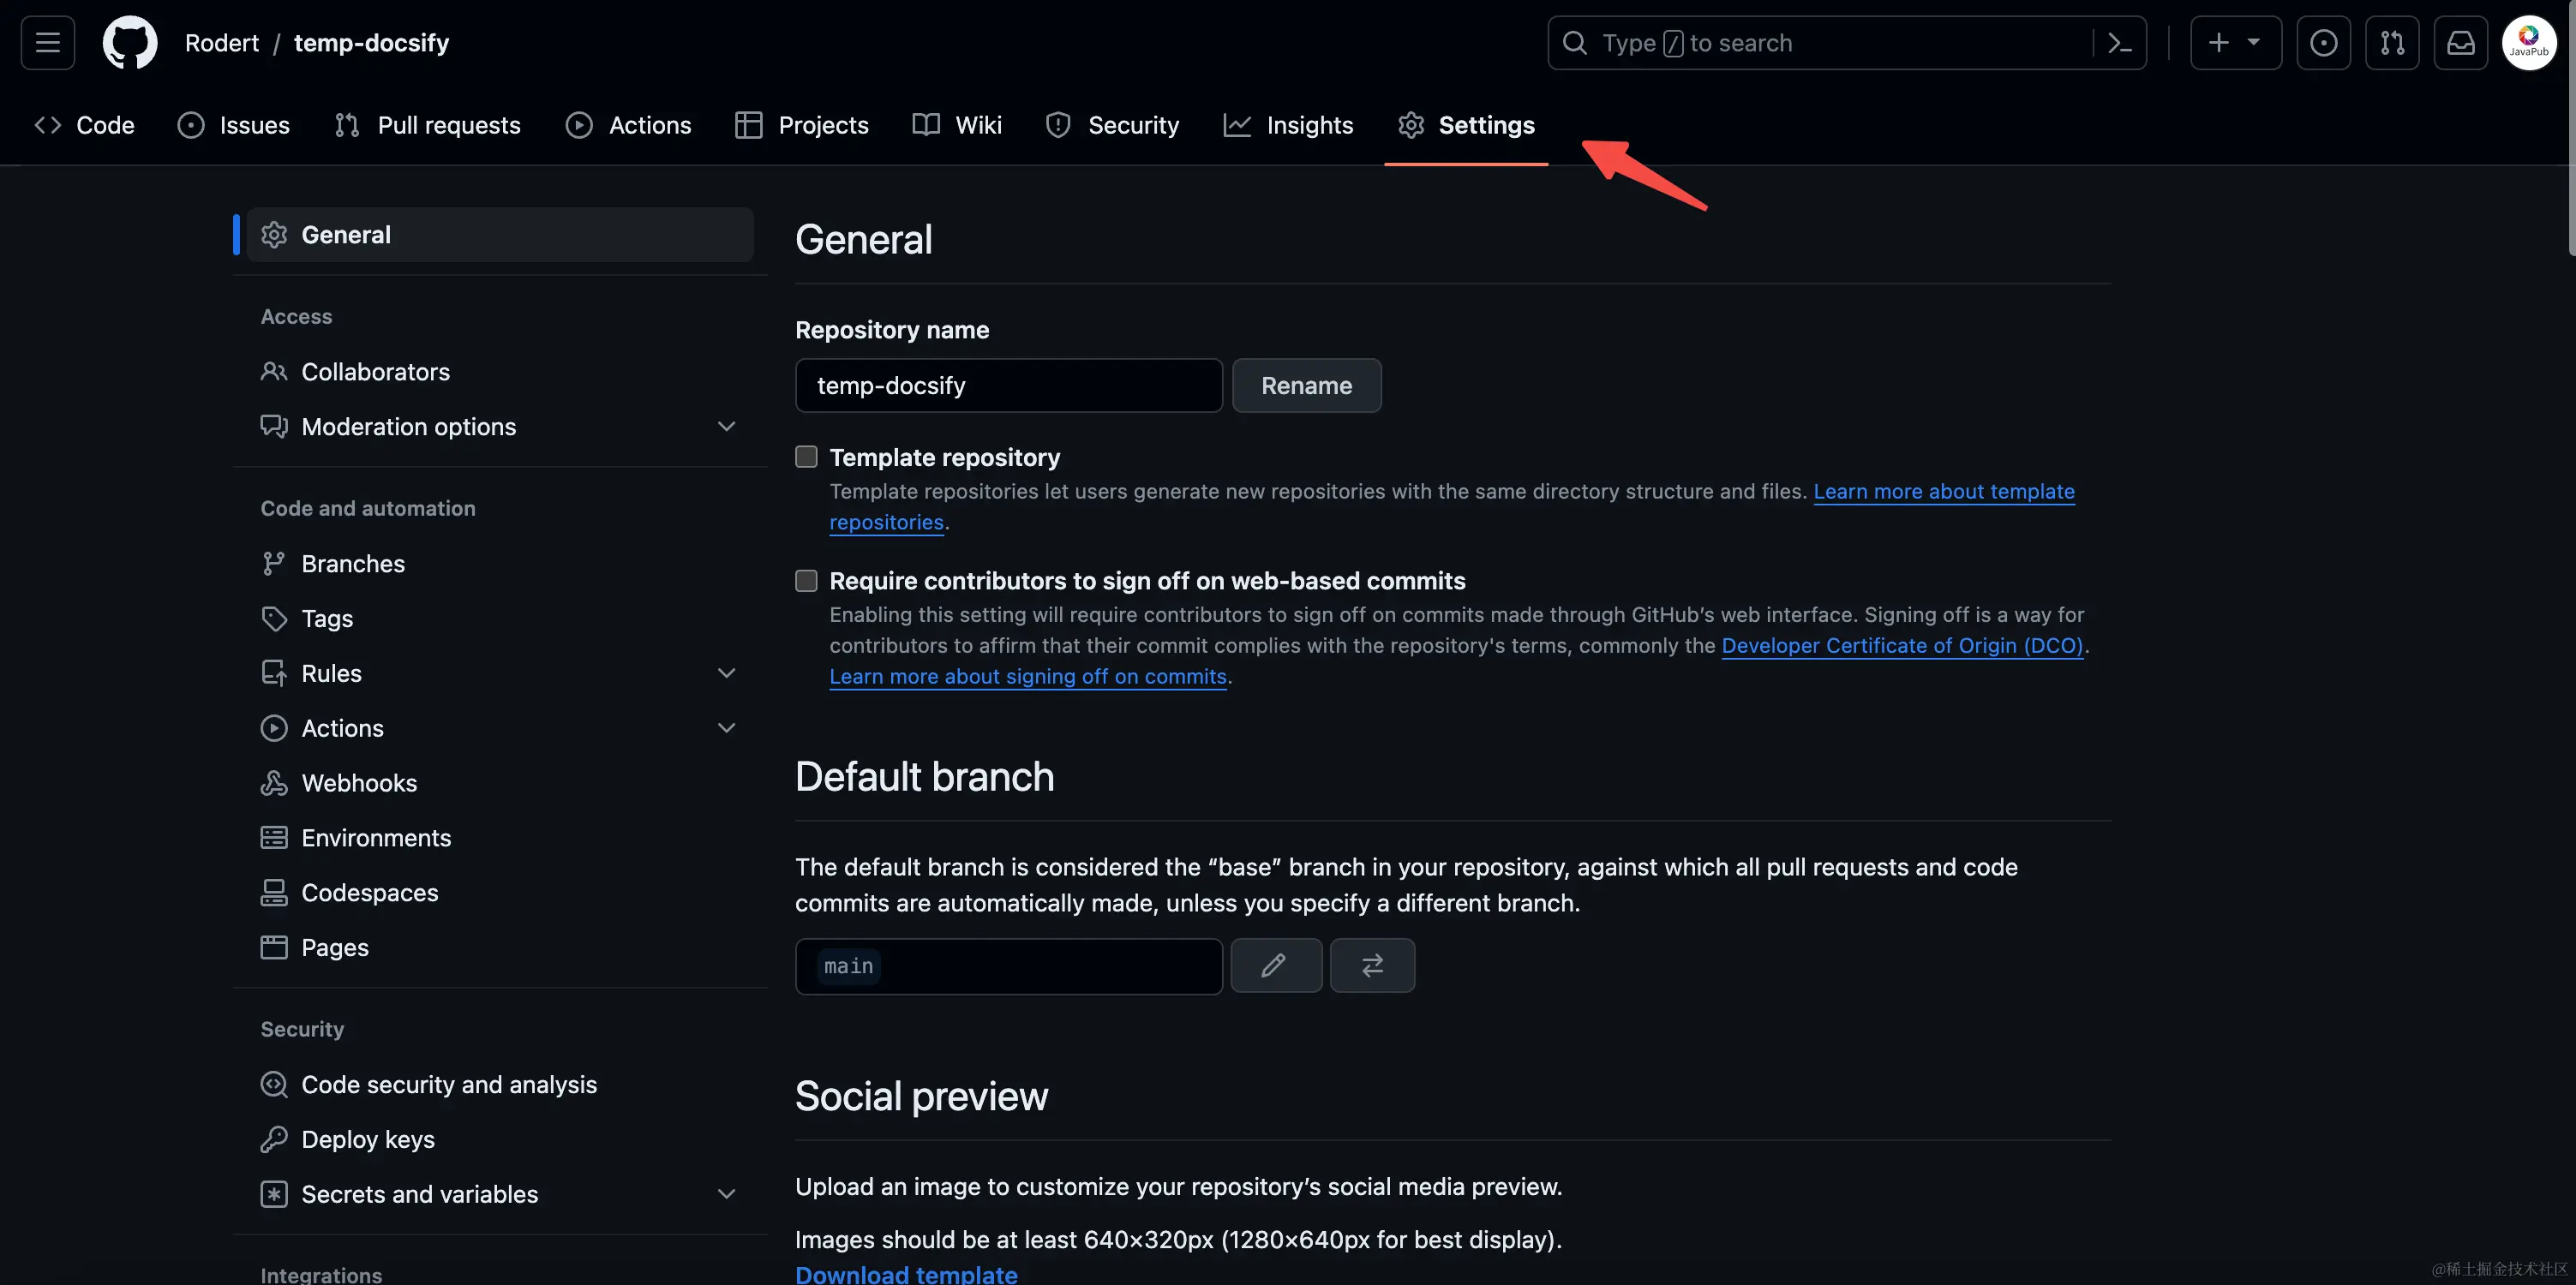Go to the GitHub homepage logo
This screenshot has height=1285, width=2576.
(x=130, y=43)
